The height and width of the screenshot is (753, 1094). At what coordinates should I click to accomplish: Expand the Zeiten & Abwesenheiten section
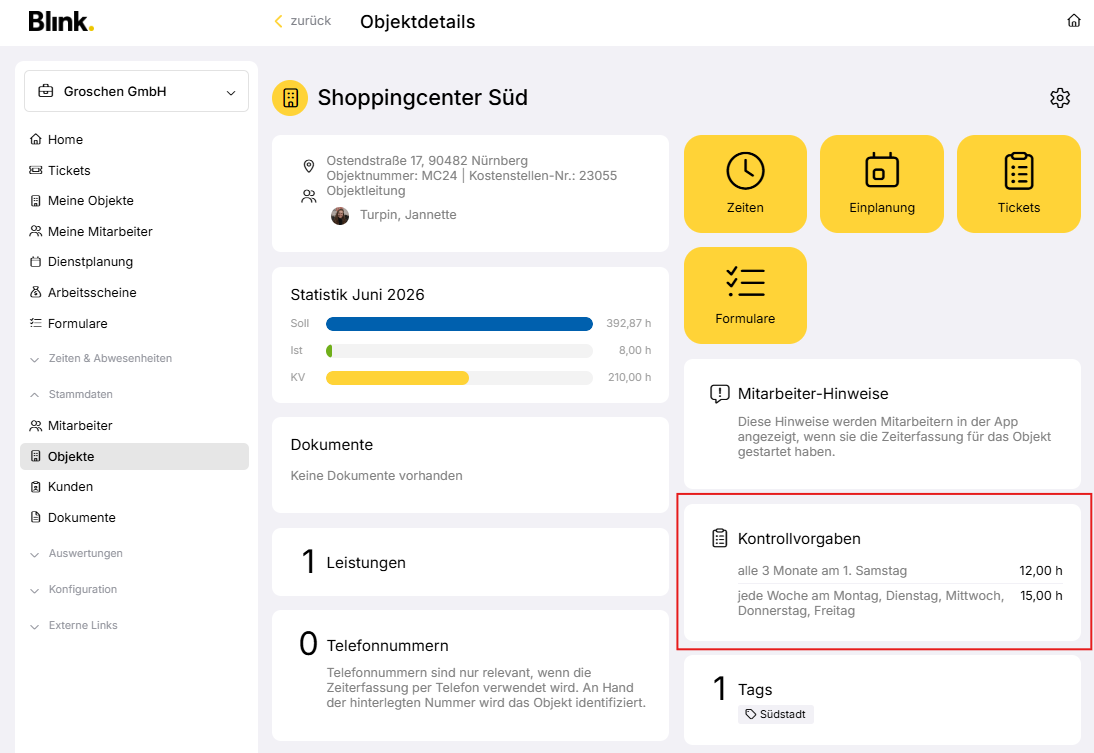pyautogui.click(x=110, y=359)
